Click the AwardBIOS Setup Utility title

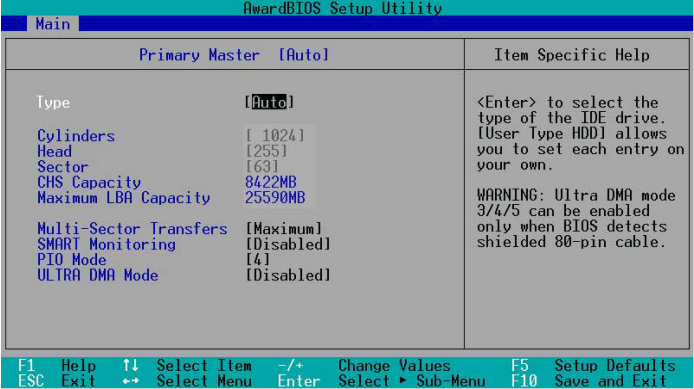343,8
